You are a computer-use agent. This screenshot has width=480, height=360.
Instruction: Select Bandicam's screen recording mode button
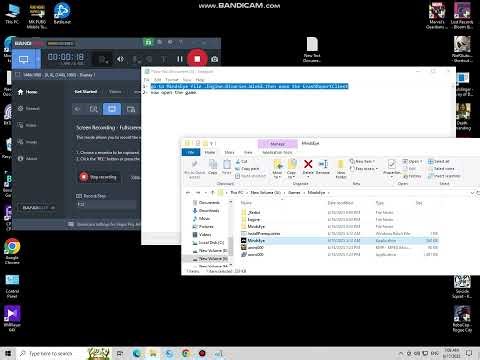point(24,60)
